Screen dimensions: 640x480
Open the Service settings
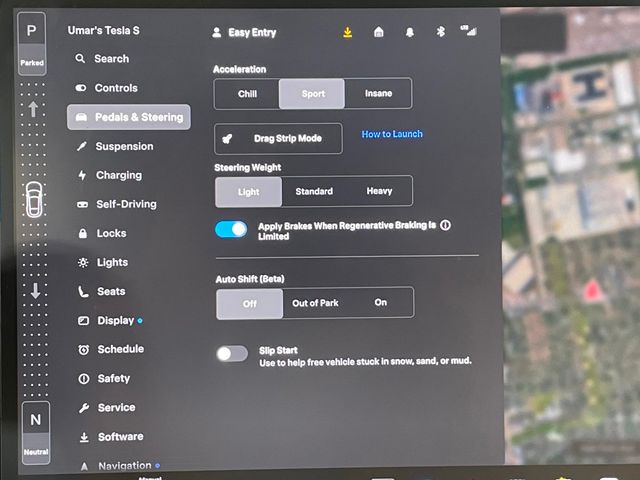107,408
